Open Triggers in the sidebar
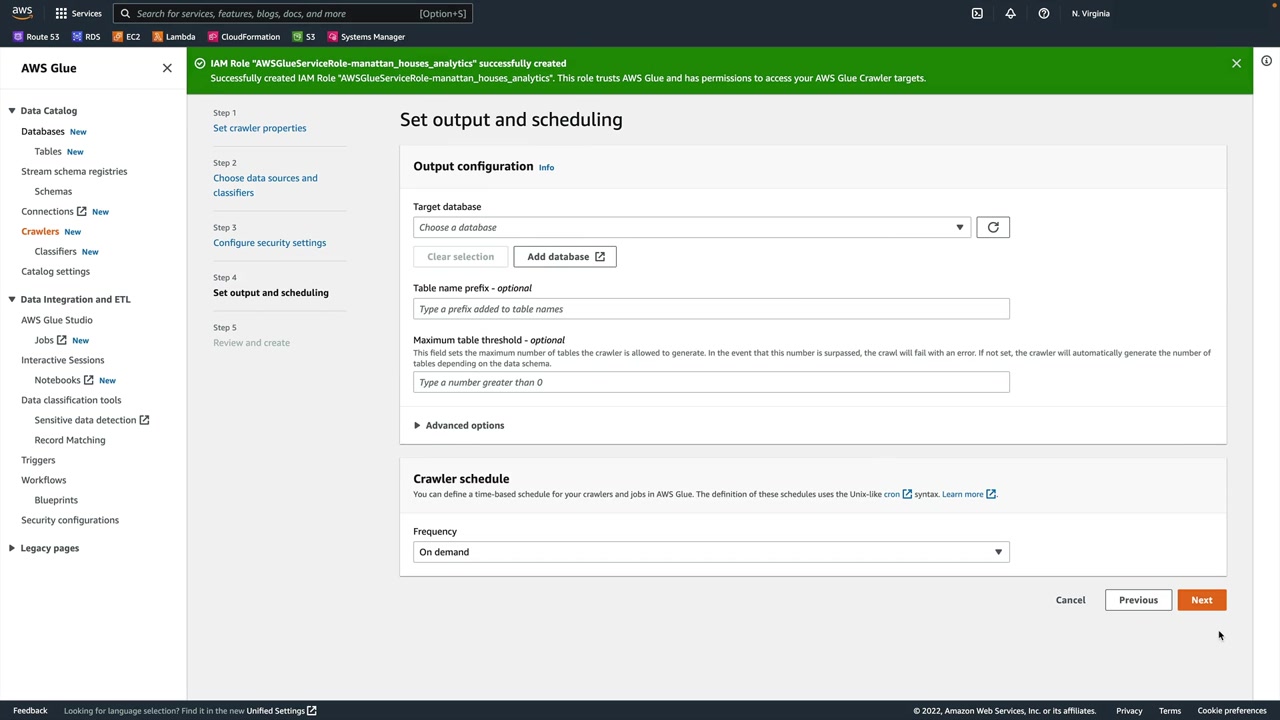Viewport: 1280px width, 720px height. (x=38, y=460)
